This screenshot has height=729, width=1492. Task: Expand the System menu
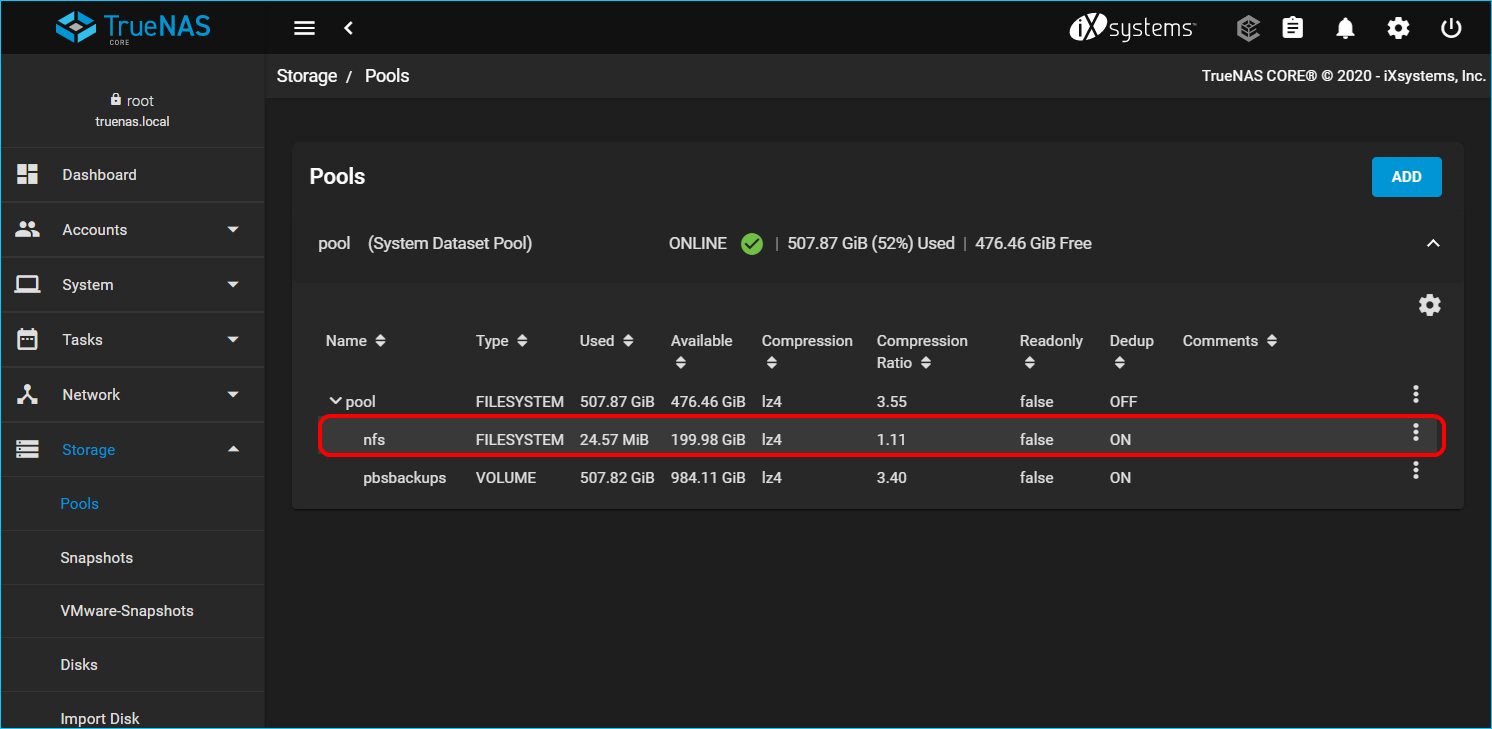[x=133, y=285]
